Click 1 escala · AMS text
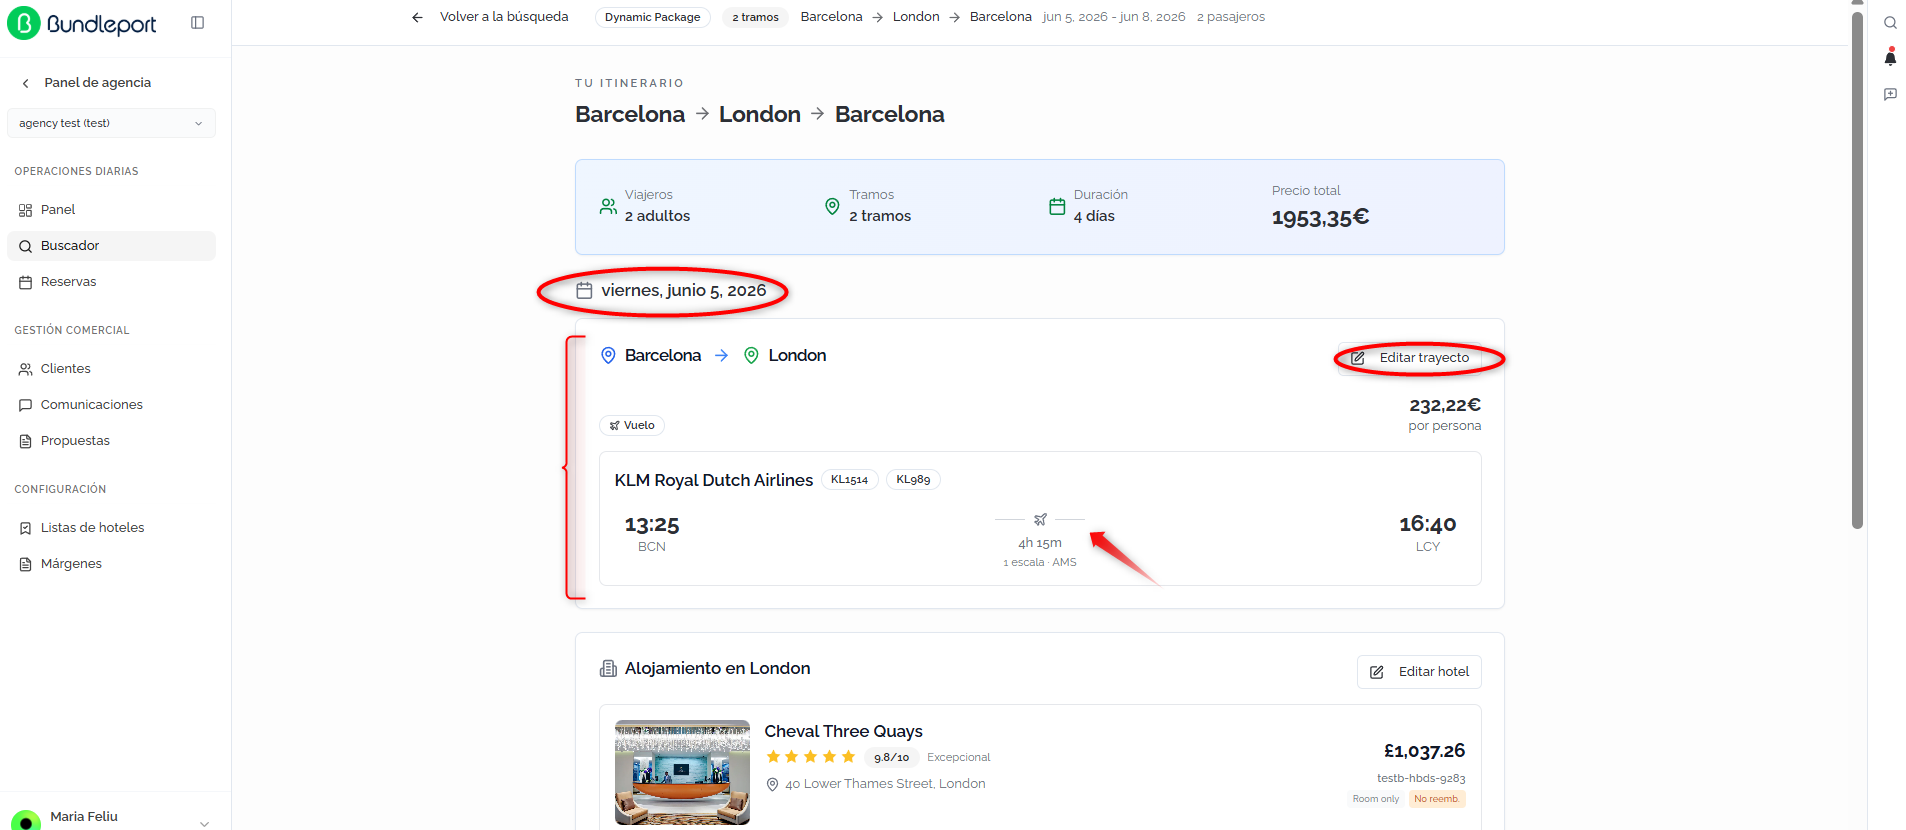Viewport: 1906px width, 830px height. point(1040,563)
